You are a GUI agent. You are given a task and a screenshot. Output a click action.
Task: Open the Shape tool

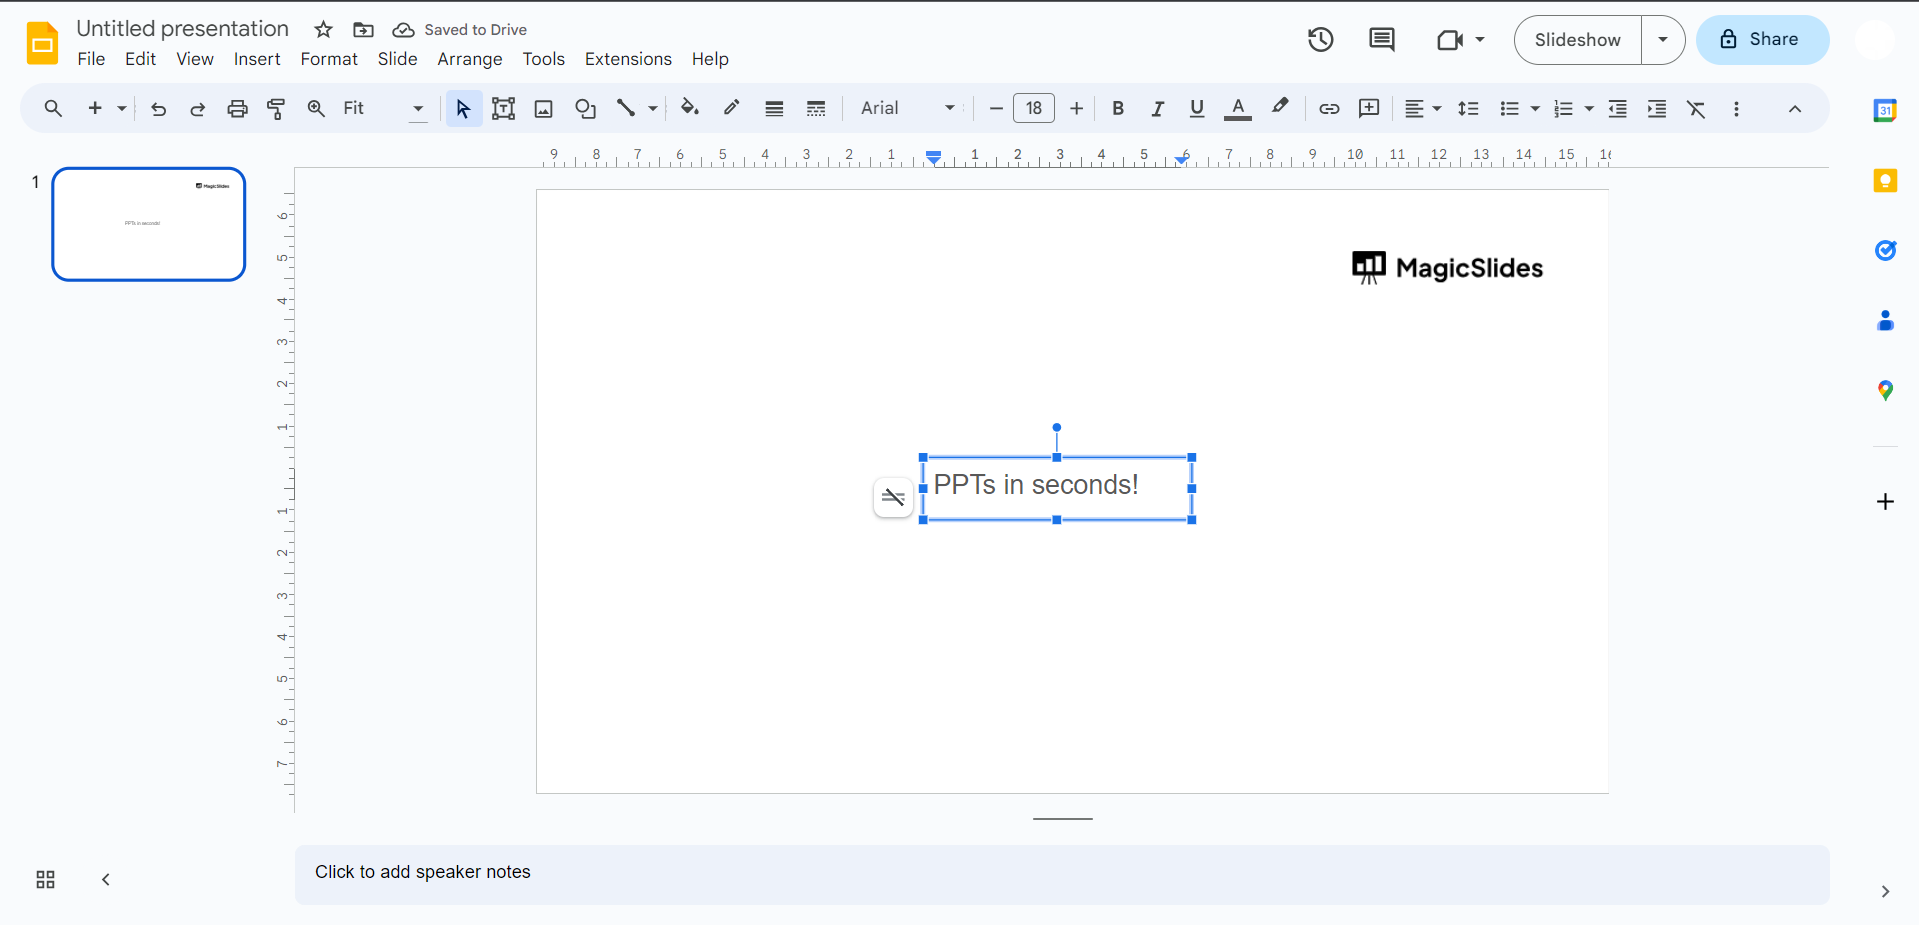[585, 108]
